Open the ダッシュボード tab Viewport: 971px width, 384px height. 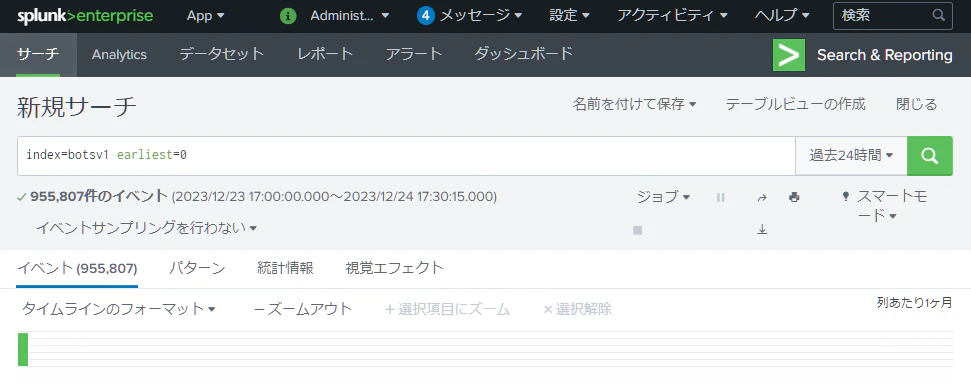pyautogui.click(x=524, y=55)
